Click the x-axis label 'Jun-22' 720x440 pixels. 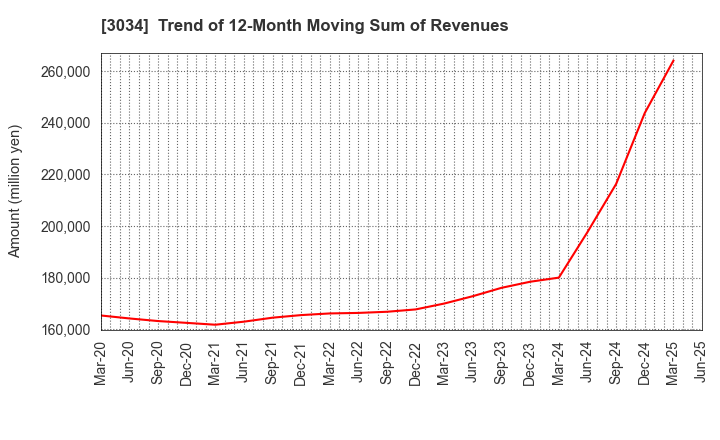358,362
